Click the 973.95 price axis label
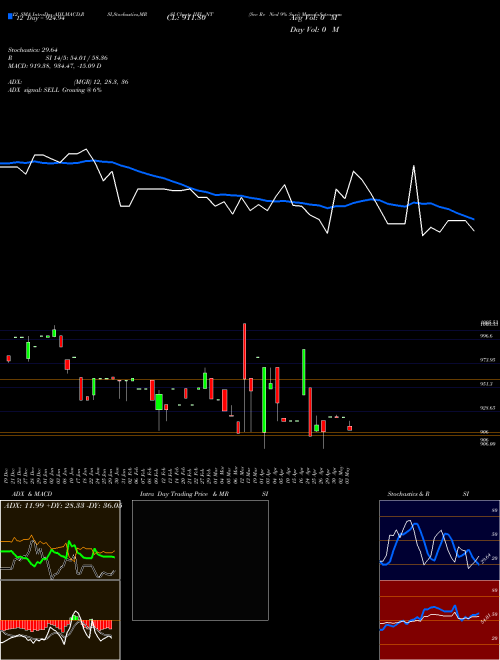Screen dimensions: 500x660 click(x=487, y=360)
